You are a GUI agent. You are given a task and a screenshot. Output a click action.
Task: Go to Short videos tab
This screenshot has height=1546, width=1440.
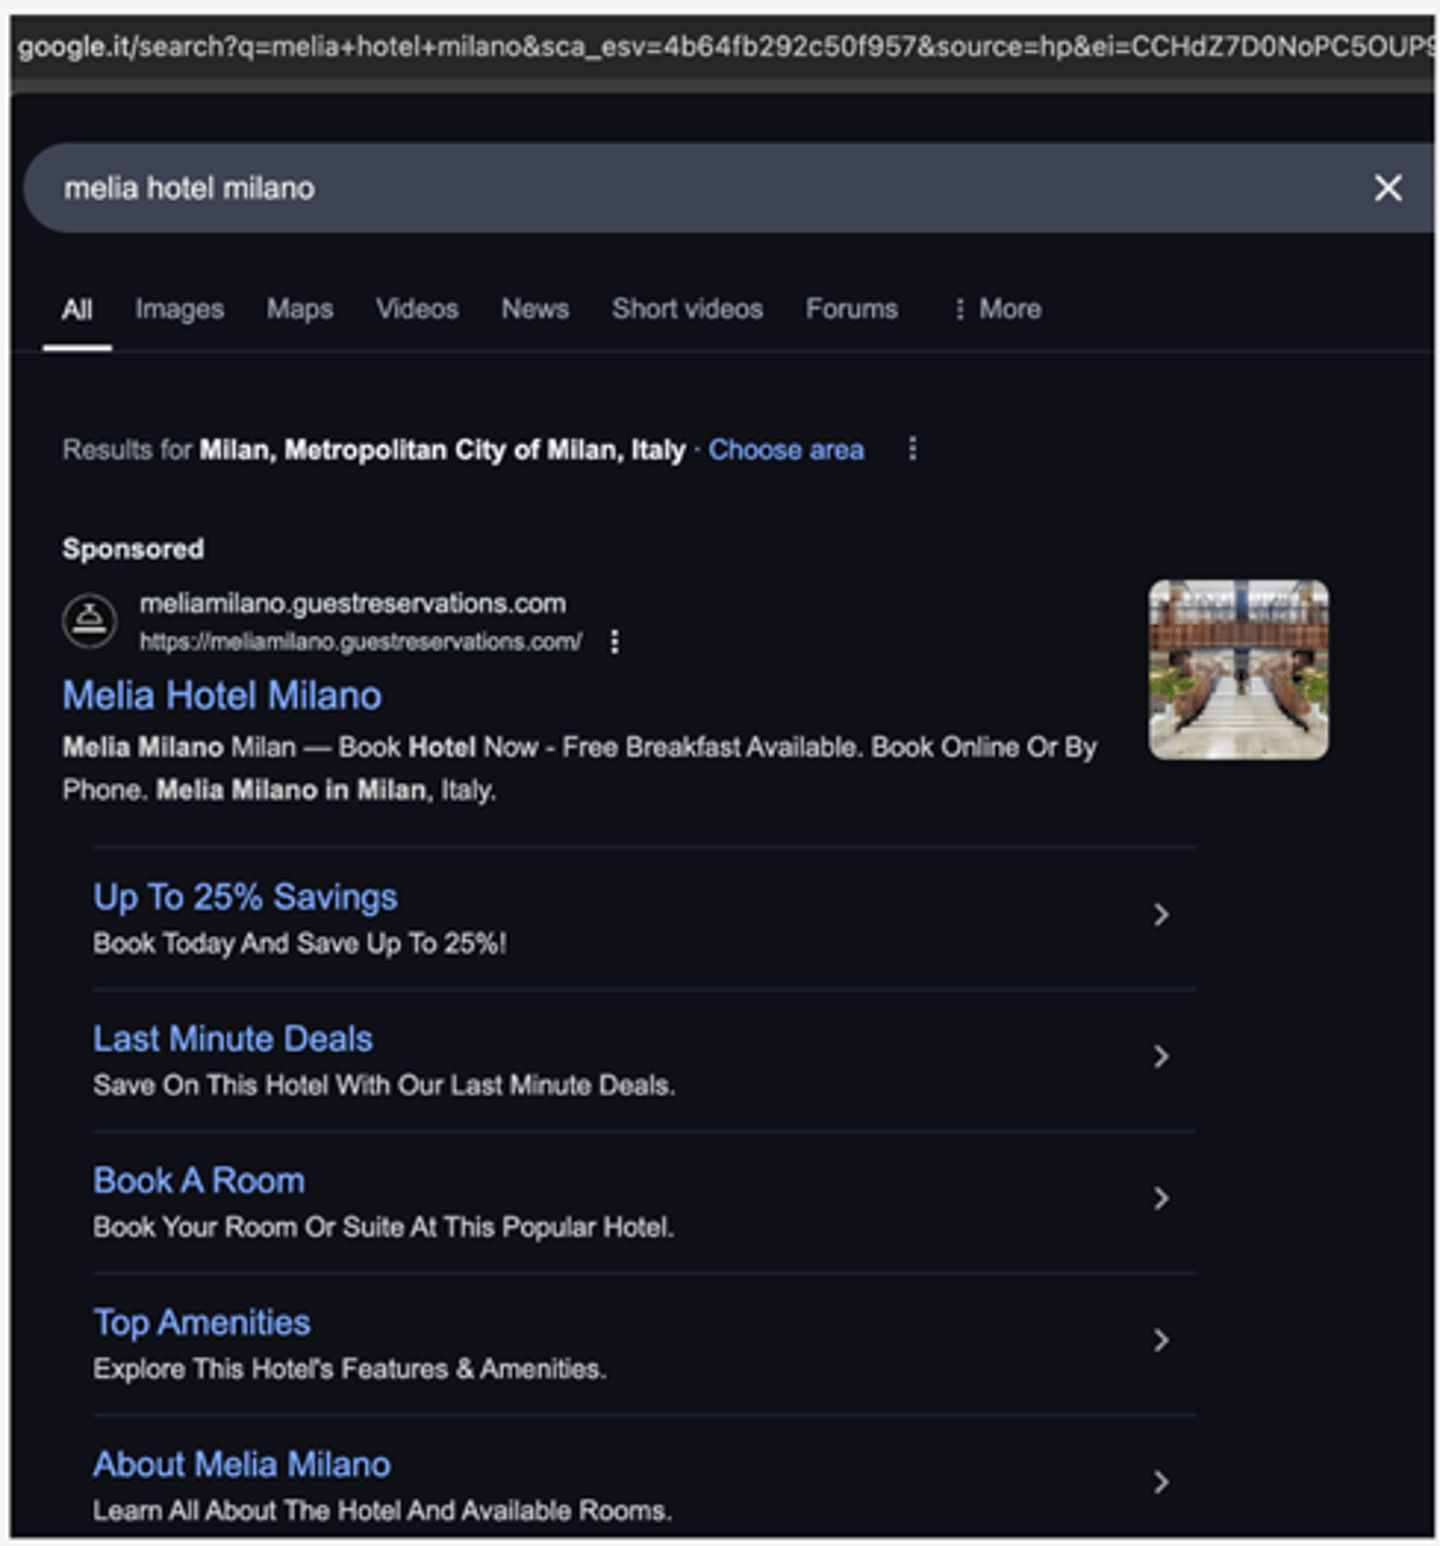tap(687, 309)
